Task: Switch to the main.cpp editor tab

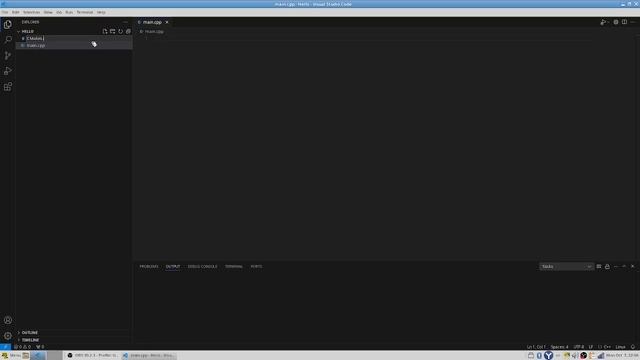Action: (152, 22)
